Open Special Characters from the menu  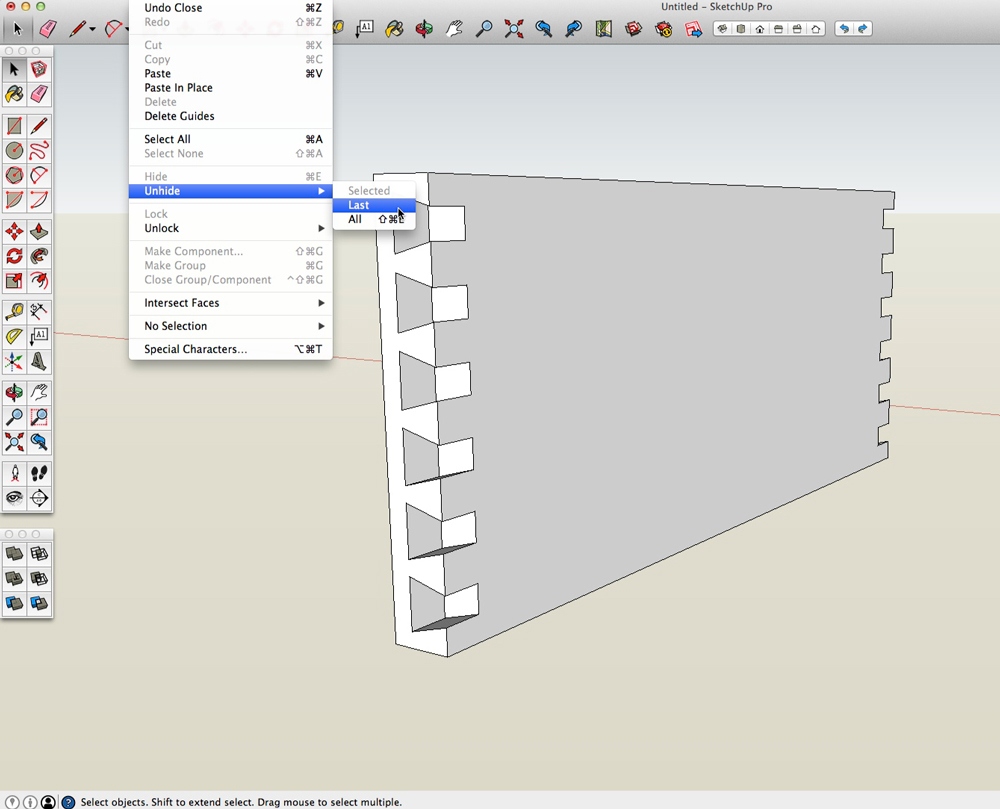[195, 349]
